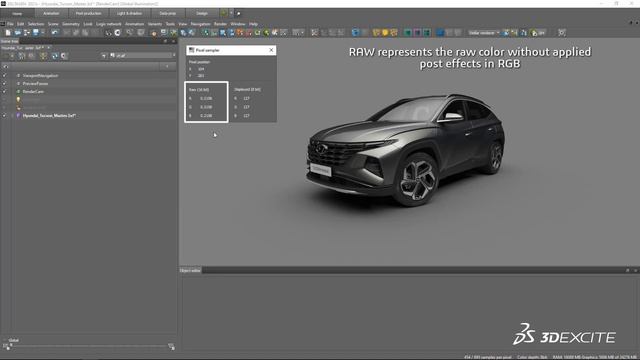Open the Help menu

(x=253, y=24)
